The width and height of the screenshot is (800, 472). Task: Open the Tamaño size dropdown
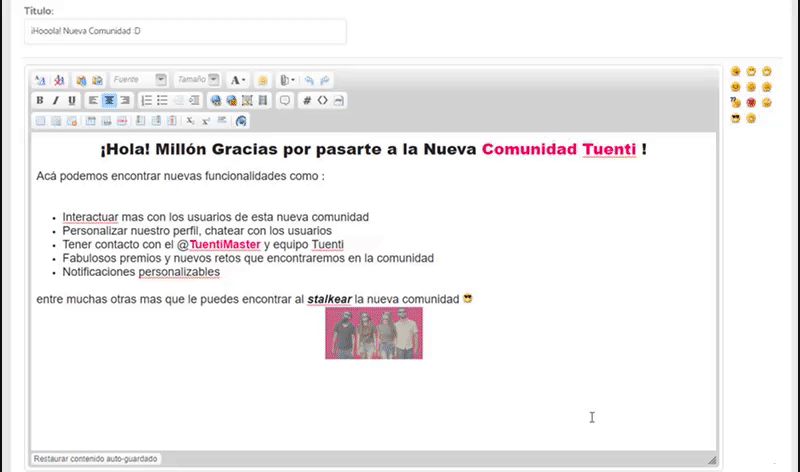pos(197,80)
